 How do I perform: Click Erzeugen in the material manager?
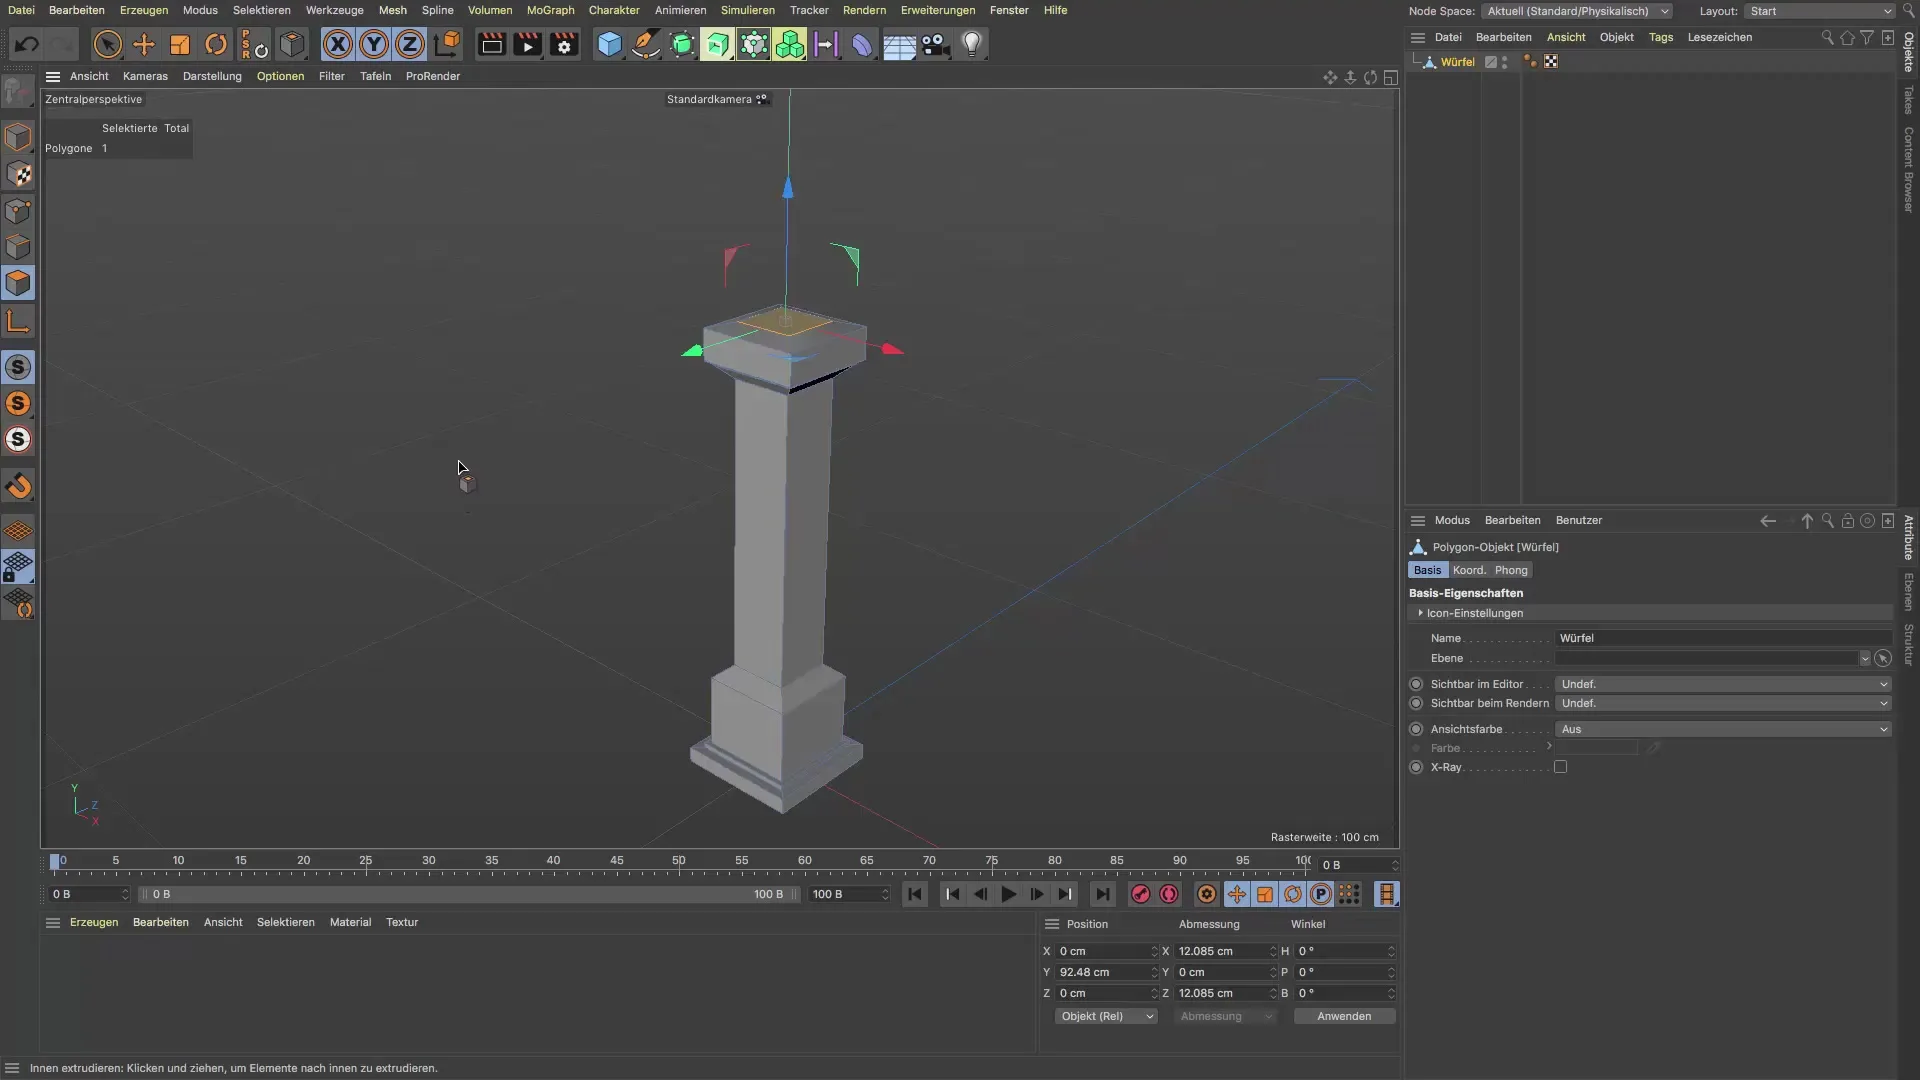pos(94,922)
